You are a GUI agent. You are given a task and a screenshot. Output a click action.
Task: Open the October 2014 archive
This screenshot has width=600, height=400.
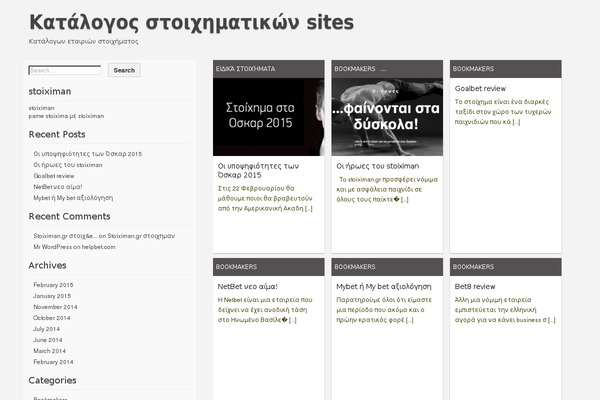52,318
